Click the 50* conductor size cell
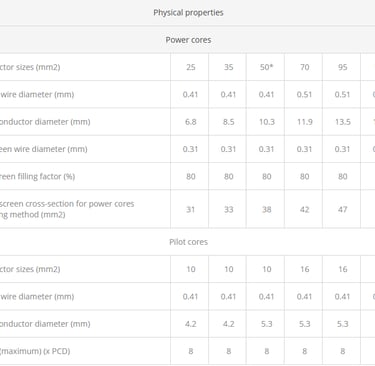375x366 pixels. (x=266, y=67)
